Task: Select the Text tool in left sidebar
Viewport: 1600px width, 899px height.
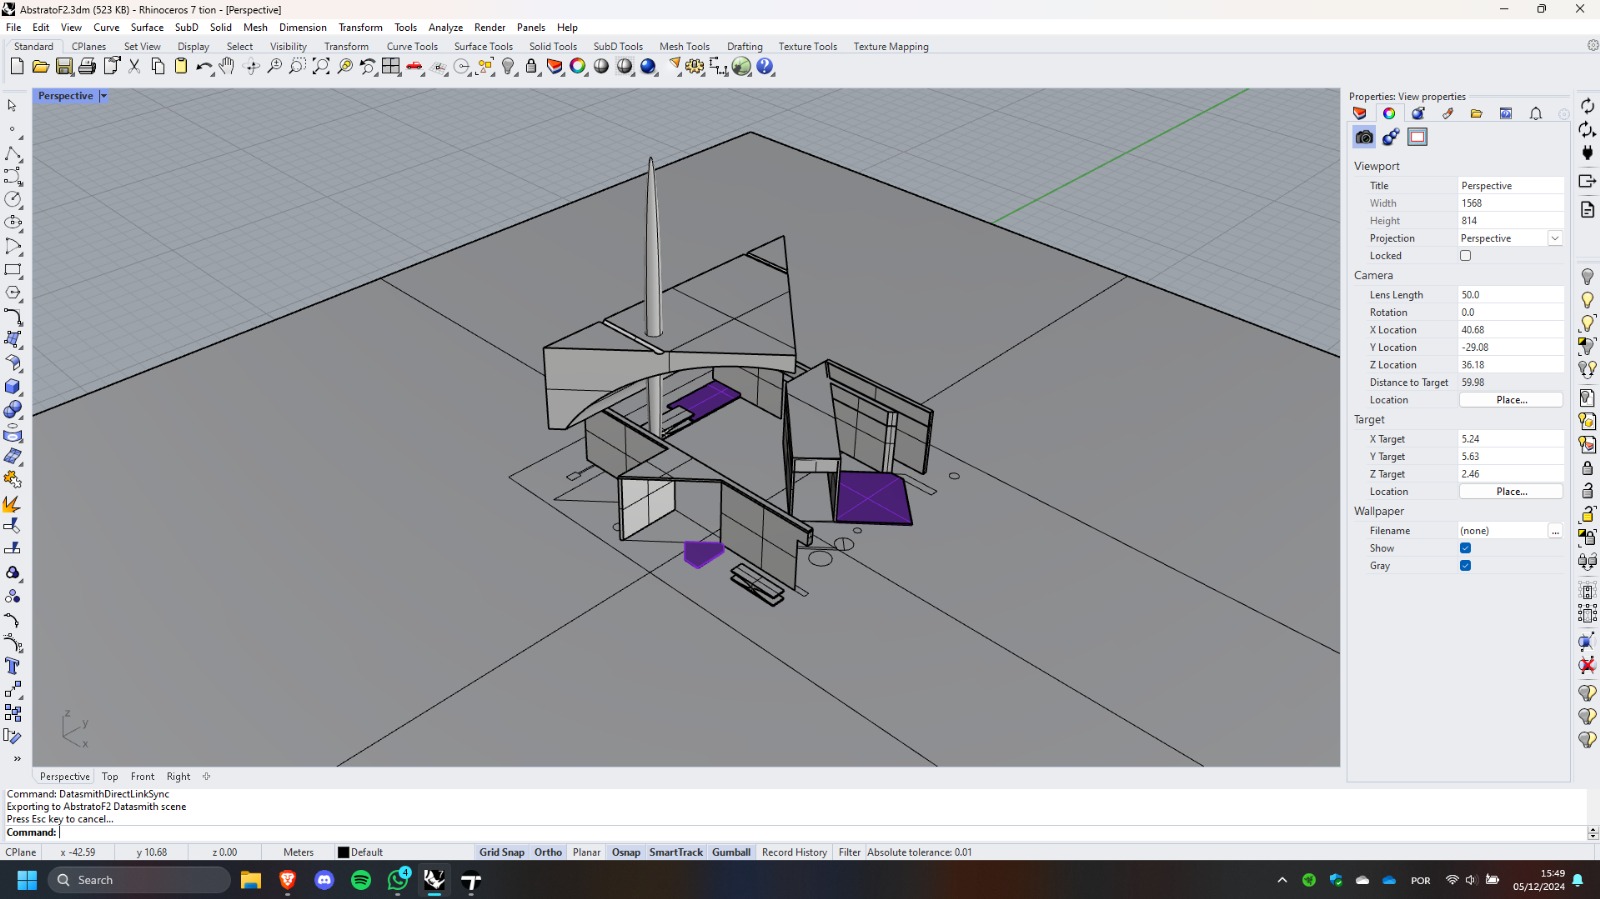Action: point(13,666)
